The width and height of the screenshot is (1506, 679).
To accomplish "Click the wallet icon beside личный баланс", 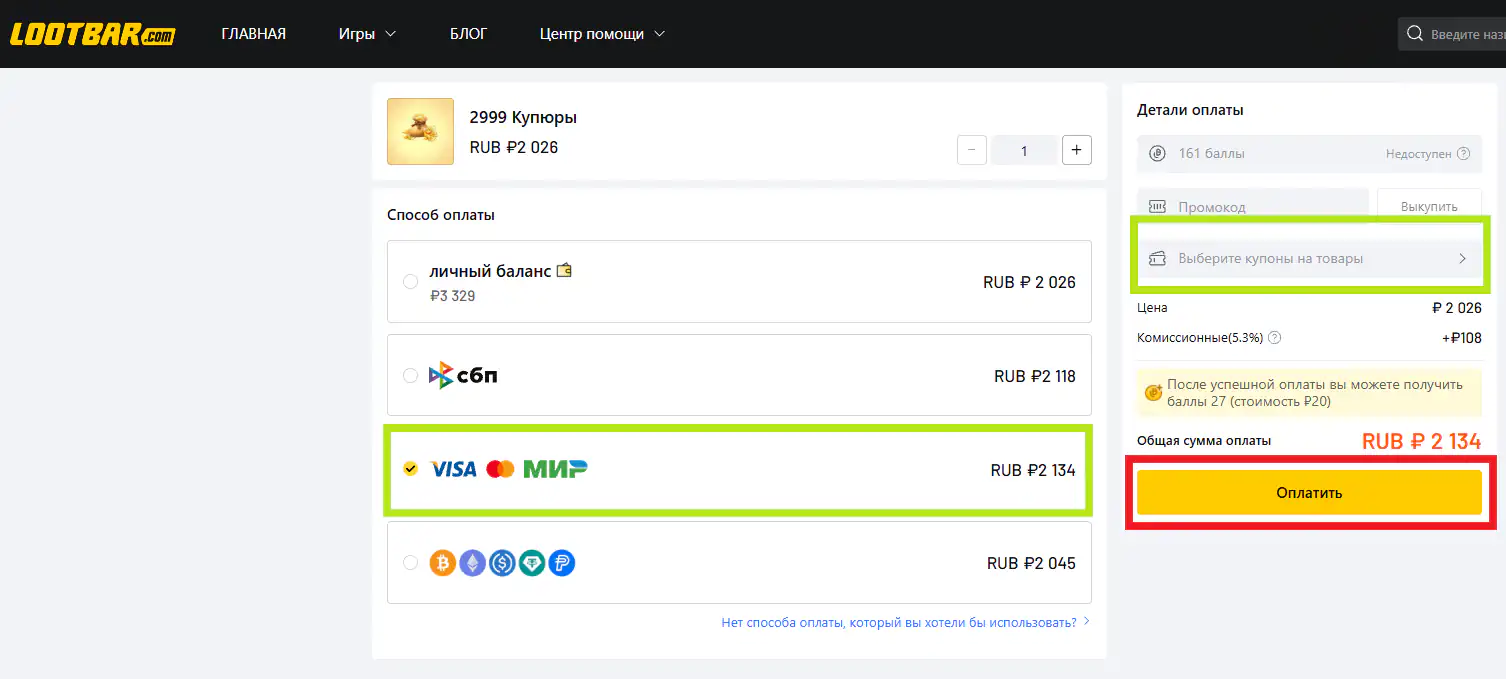I will pyautogui.click(x=564, y=270).
